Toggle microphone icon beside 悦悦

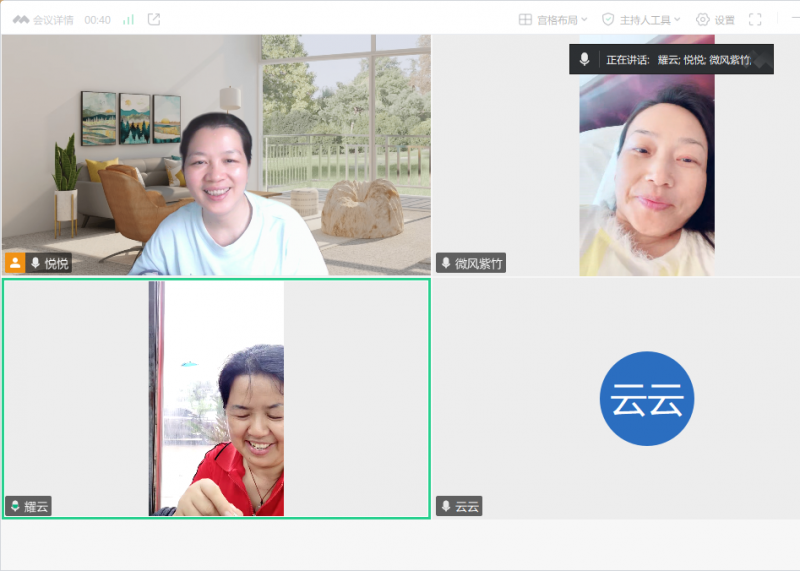(x=35, y=263)
